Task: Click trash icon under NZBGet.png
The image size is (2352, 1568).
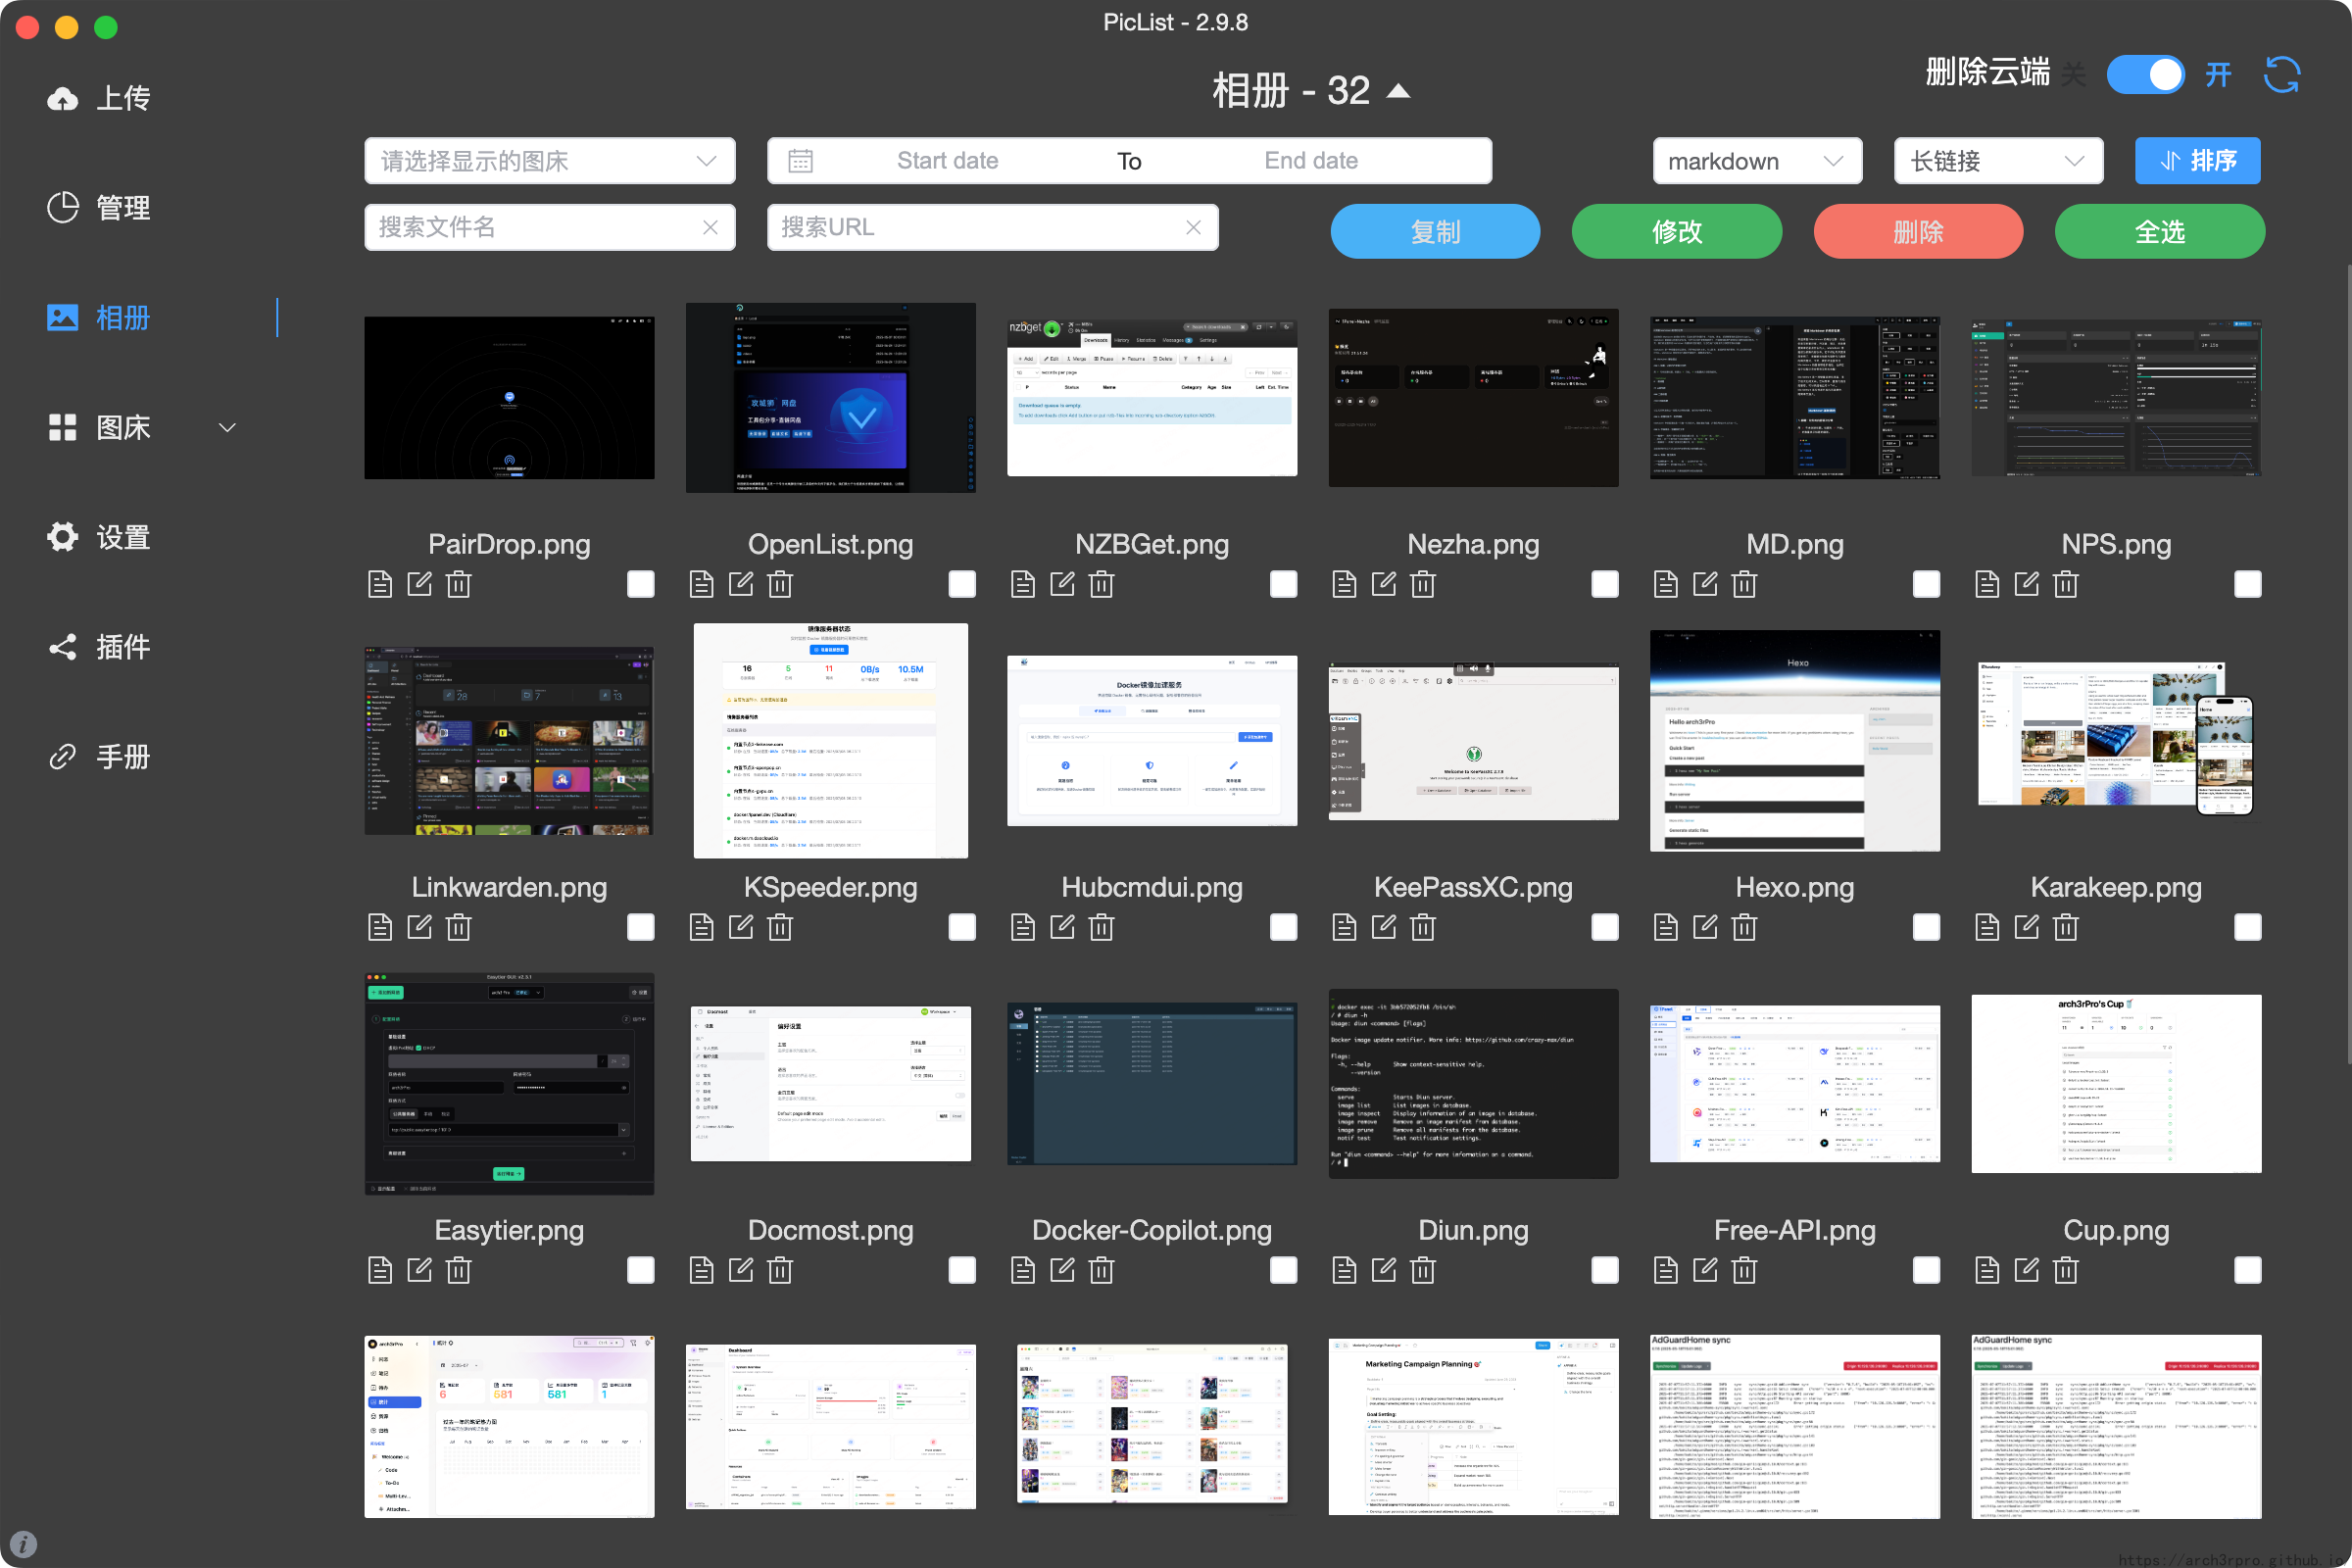Action: 1101,584
